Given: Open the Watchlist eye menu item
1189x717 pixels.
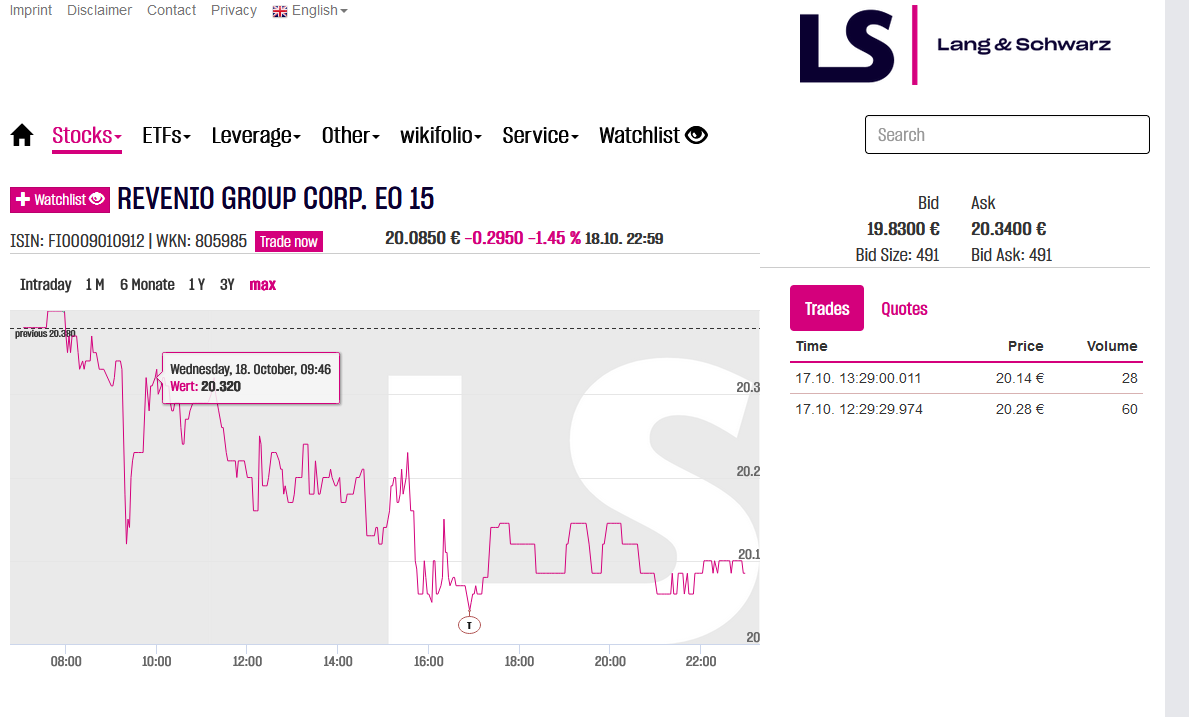Looking at the screenshot, I should 653,135.
